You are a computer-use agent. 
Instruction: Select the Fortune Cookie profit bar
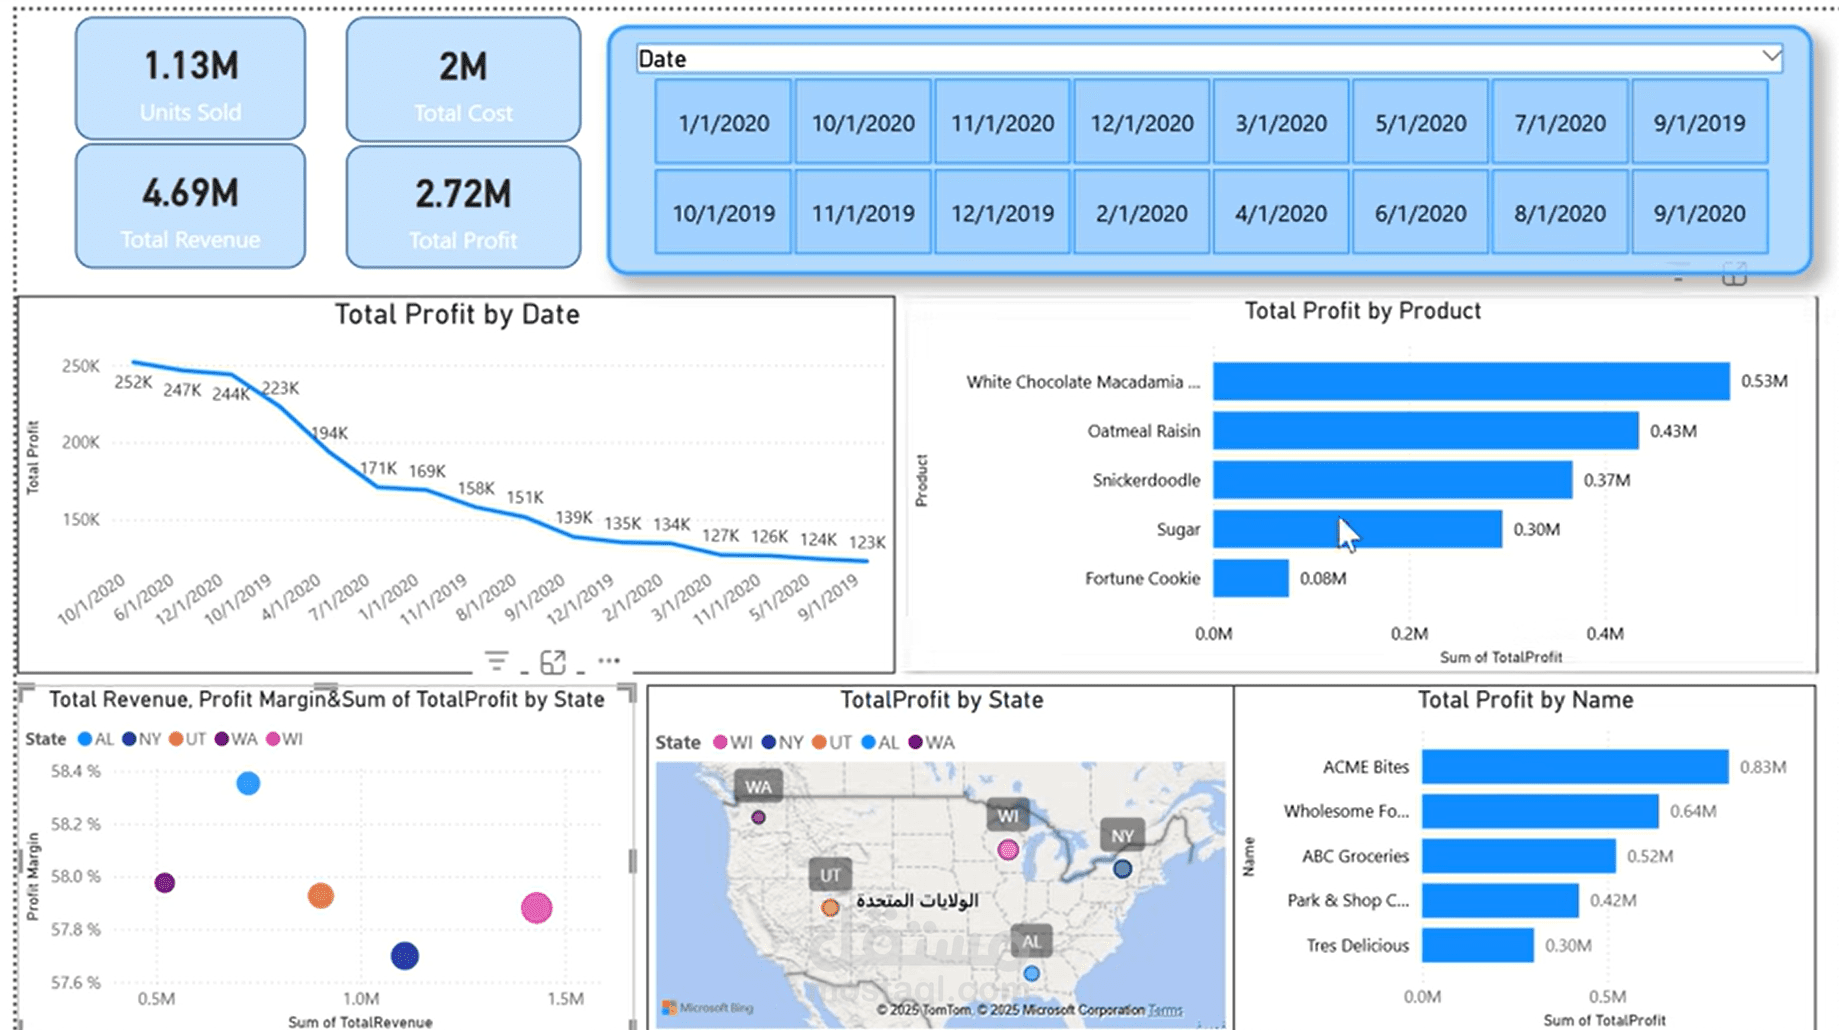tap(1251, 578)
